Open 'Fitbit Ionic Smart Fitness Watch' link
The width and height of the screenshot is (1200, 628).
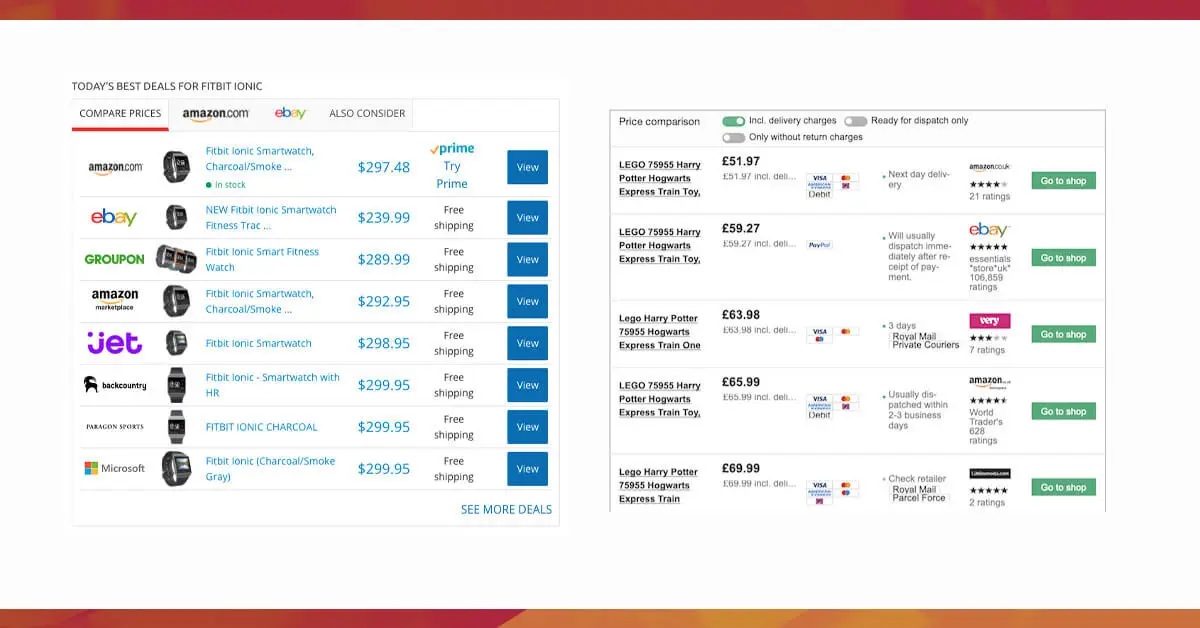tap(262, 260)
